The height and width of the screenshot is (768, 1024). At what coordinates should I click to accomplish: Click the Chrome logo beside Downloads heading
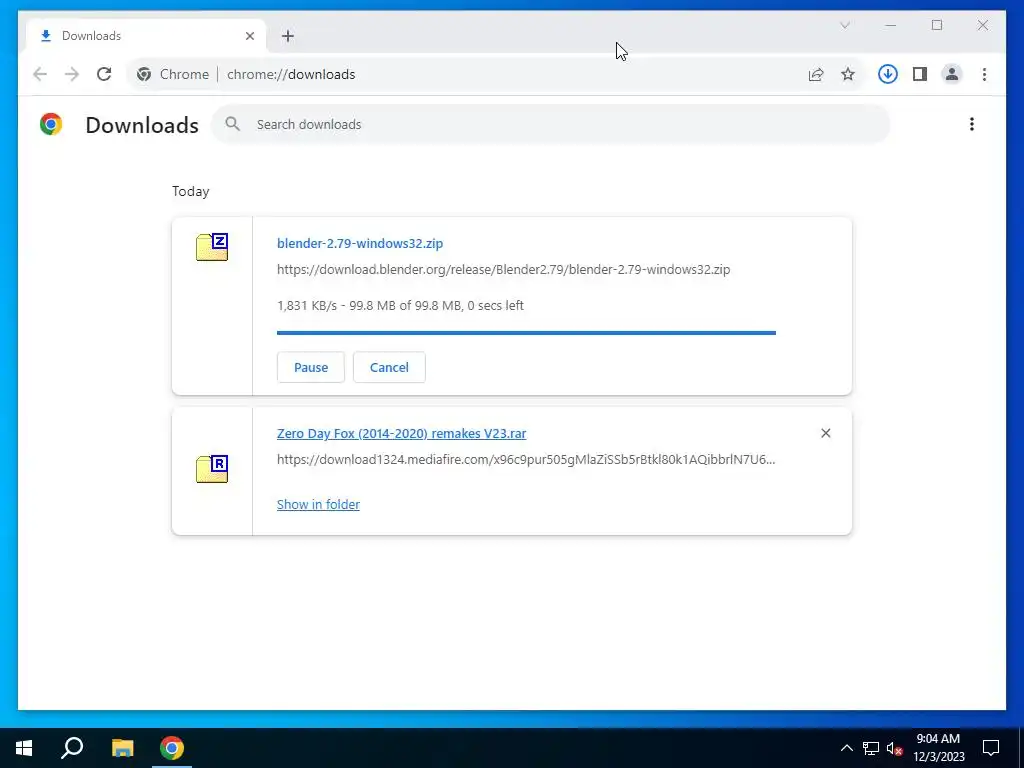click(x=51, y=124)
